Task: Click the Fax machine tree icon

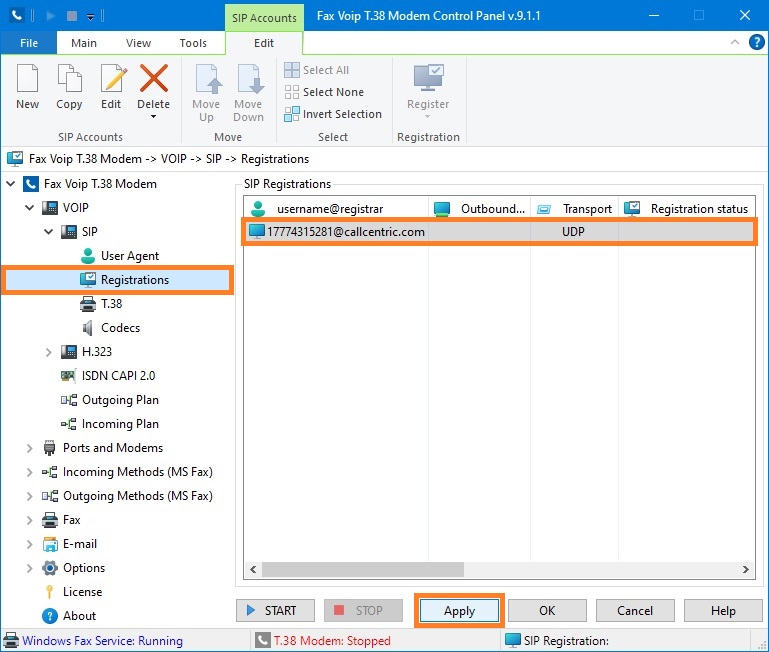Action: (x=50, y=520)
